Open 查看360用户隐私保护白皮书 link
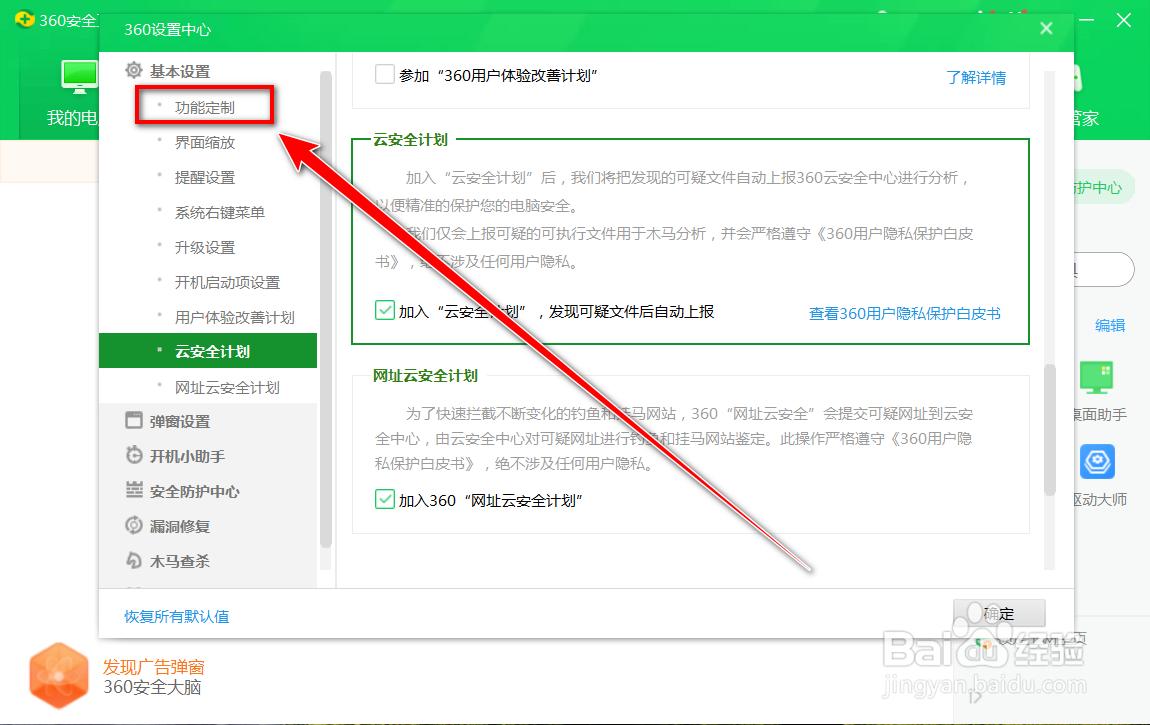 click(x=904, y=313)
